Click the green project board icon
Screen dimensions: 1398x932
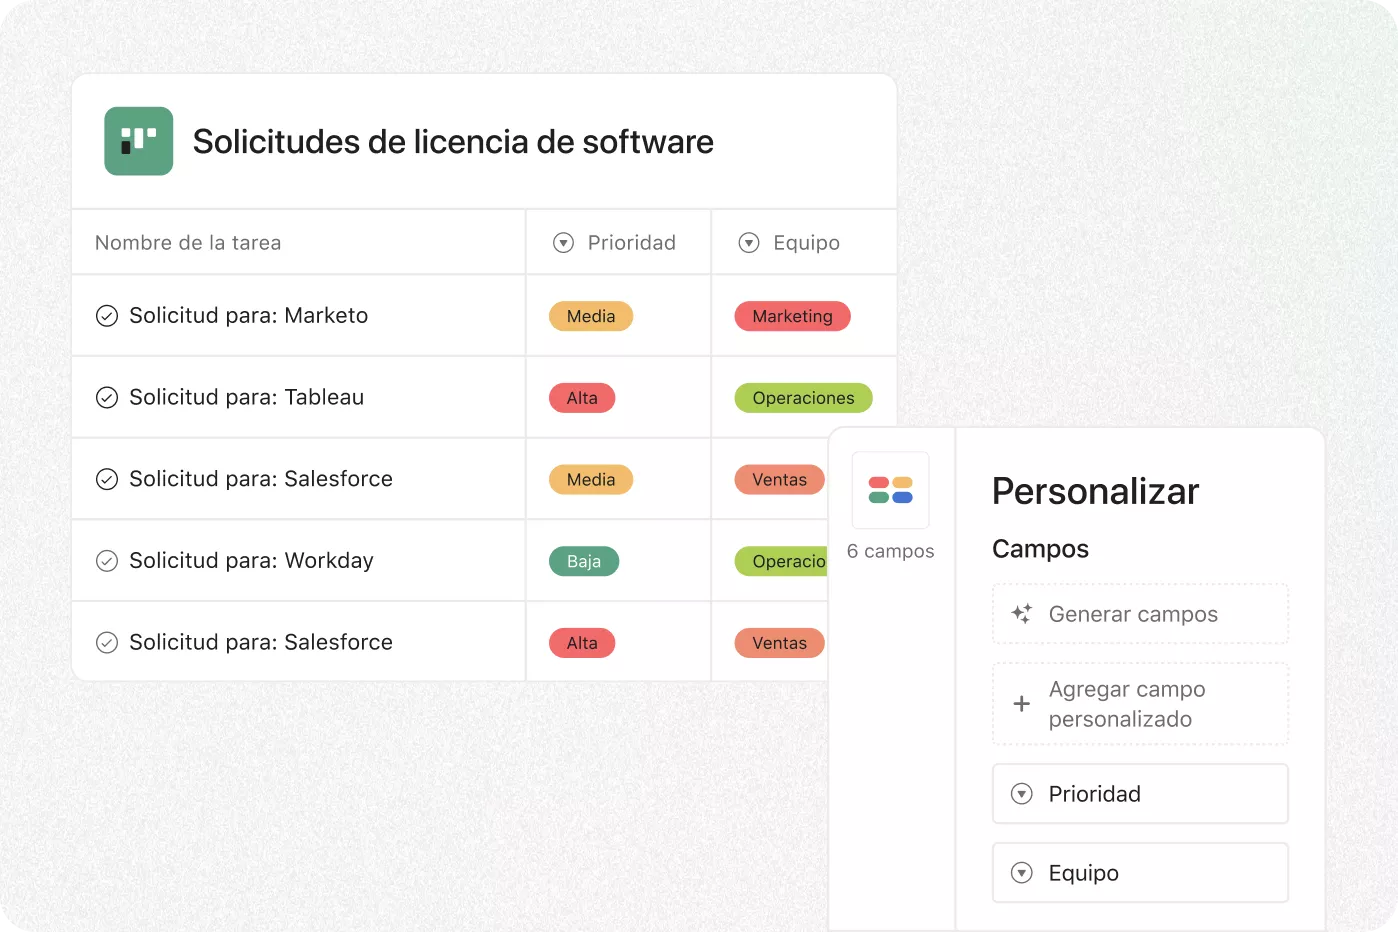point(139,141)
